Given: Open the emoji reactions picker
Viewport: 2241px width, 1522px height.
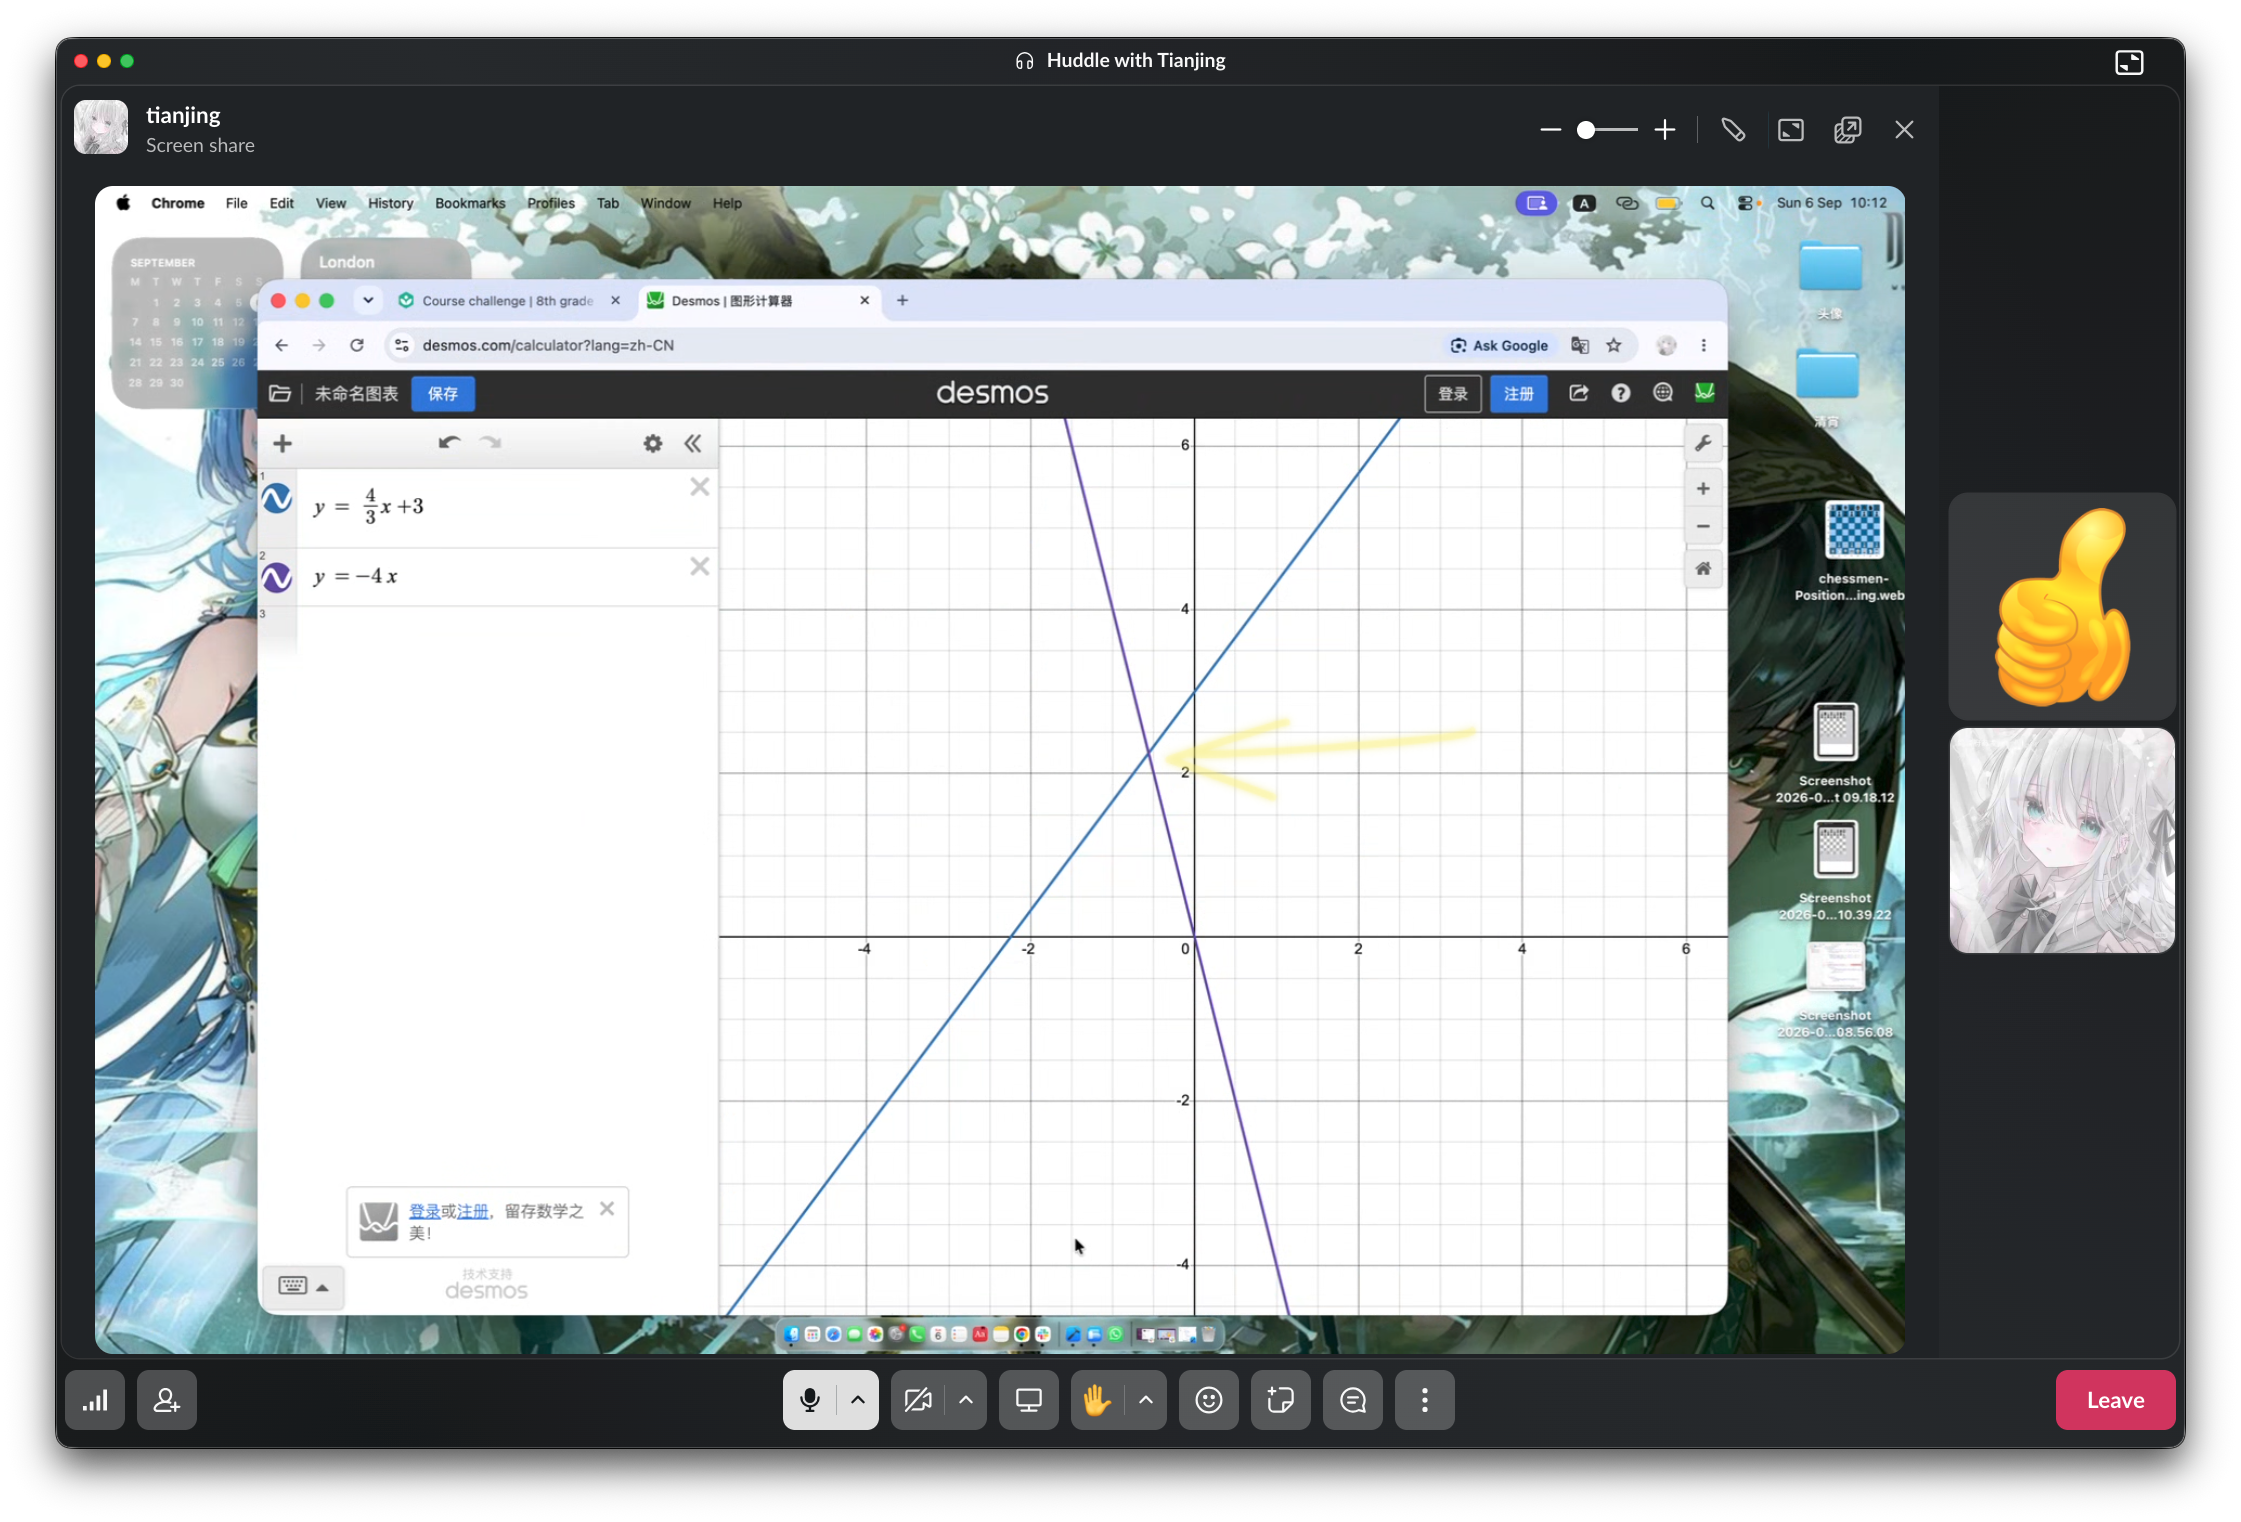Looking at the screenshot, I should (x=1209, y=1400).
